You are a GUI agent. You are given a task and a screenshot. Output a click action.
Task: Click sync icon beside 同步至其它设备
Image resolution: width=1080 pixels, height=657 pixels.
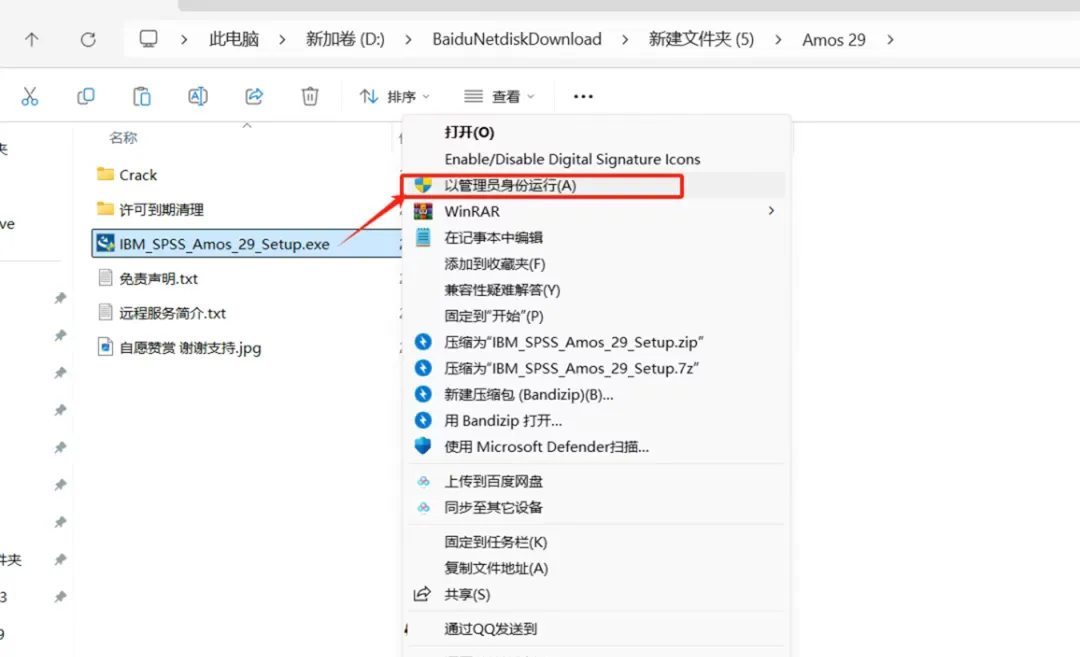pos(423,508)
